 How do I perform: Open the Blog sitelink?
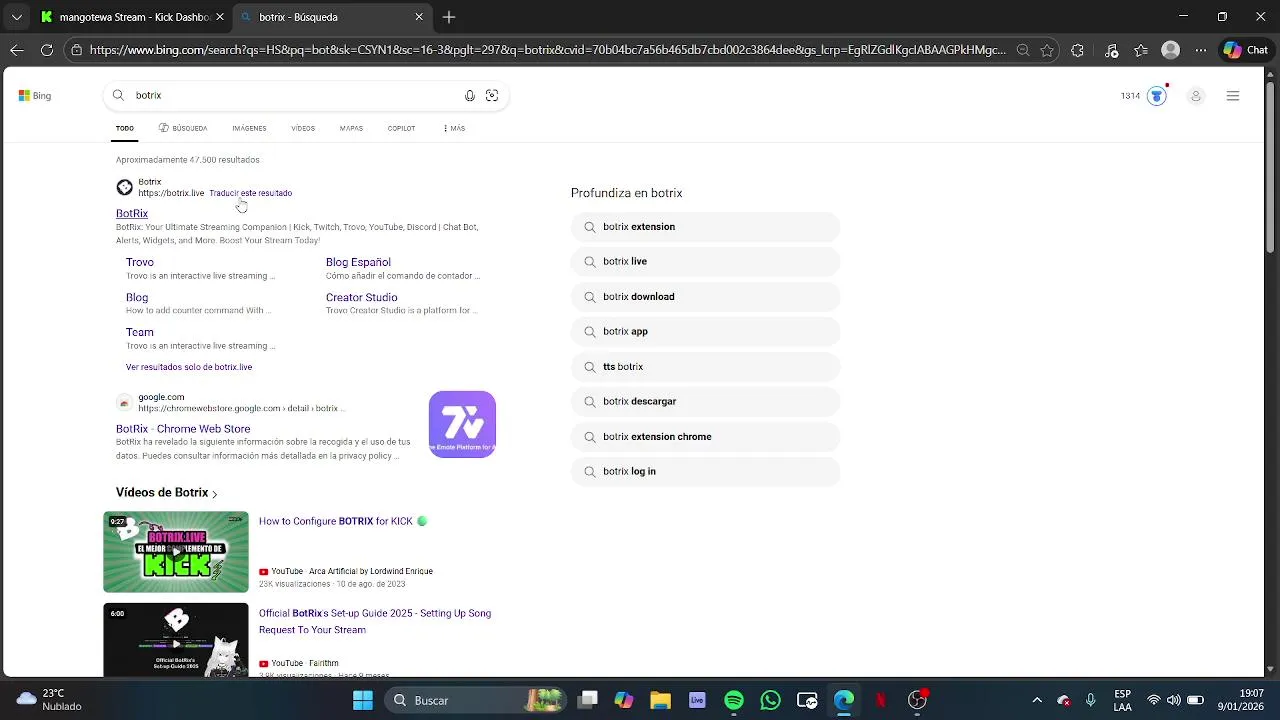point(137,297)
